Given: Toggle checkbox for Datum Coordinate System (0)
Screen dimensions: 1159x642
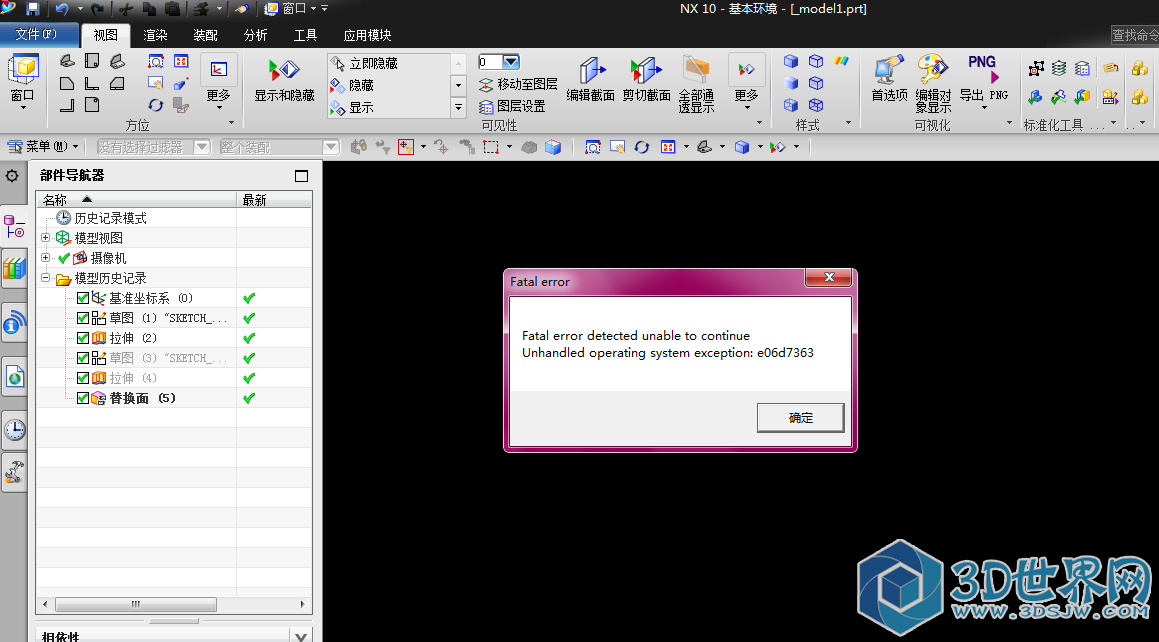Looking at the screenshot, I should point(83,298).
